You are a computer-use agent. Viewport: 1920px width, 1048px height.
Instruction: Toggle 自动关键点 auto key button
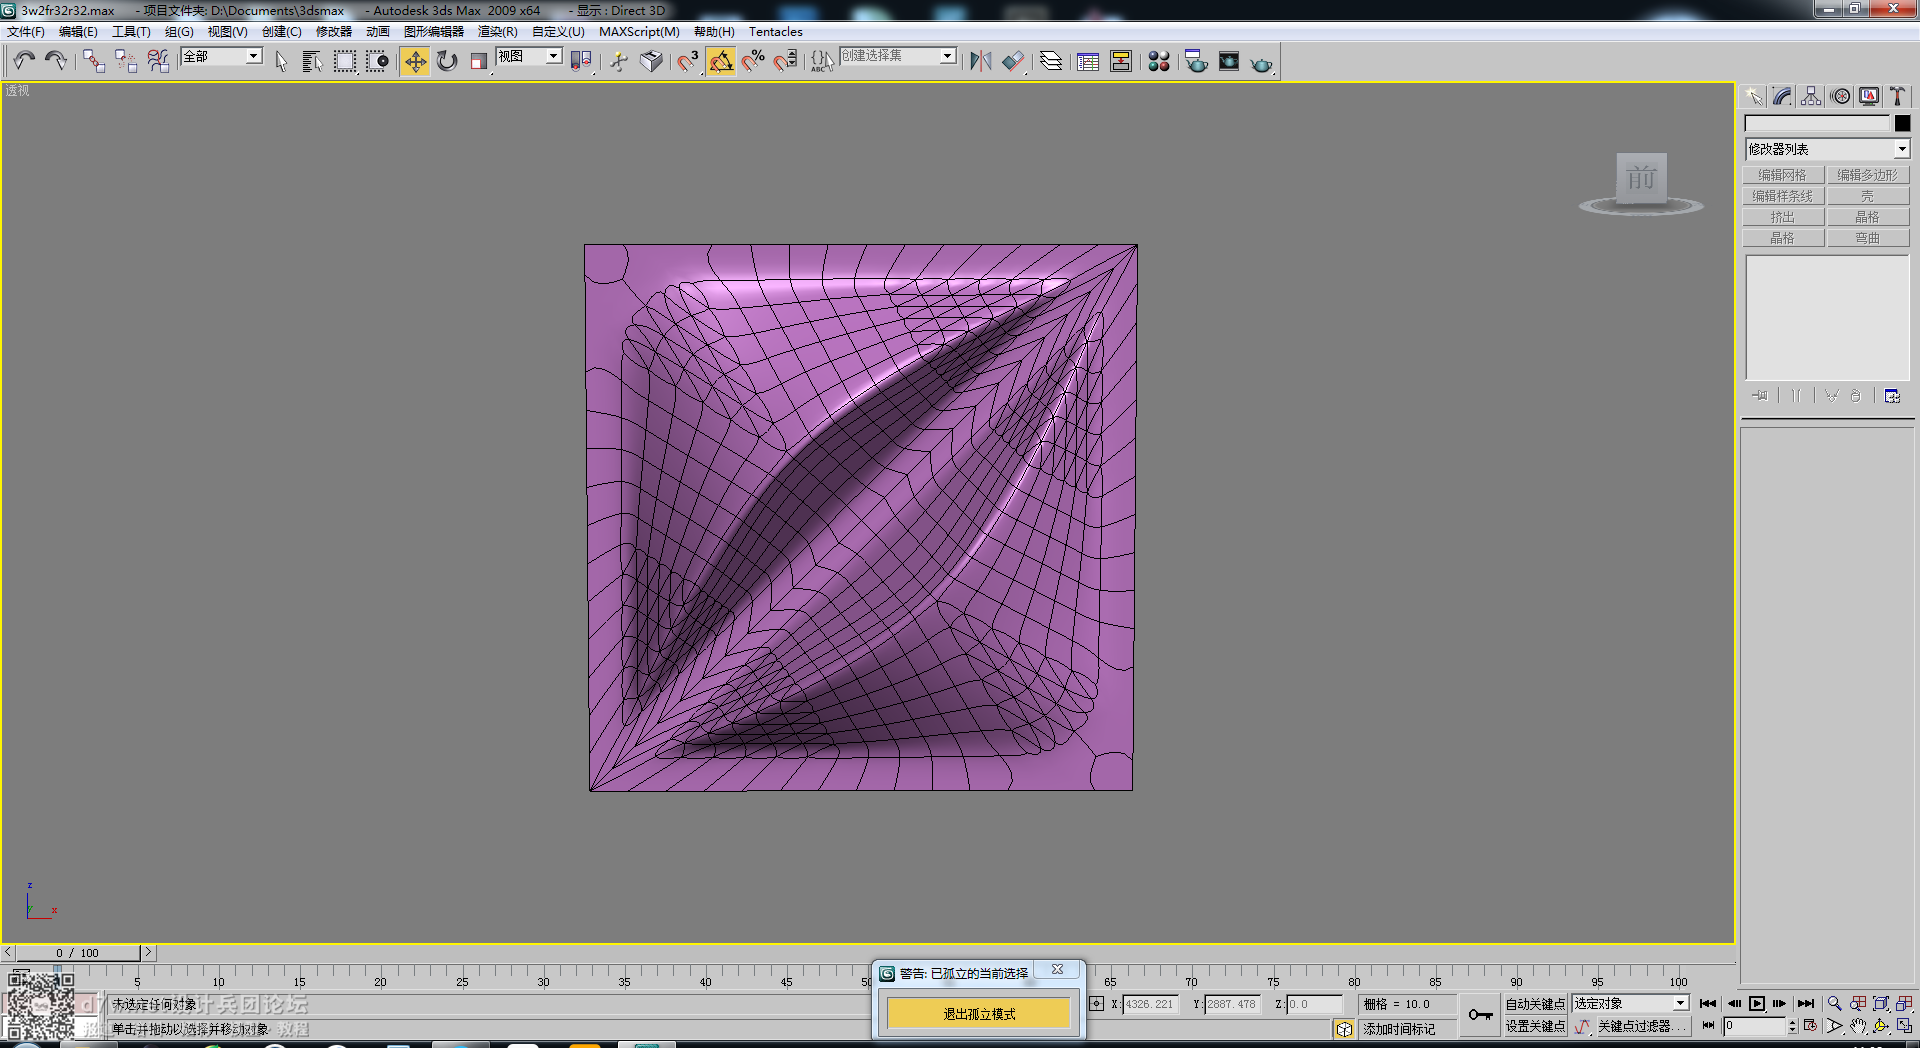(x=1535, y=1003)
